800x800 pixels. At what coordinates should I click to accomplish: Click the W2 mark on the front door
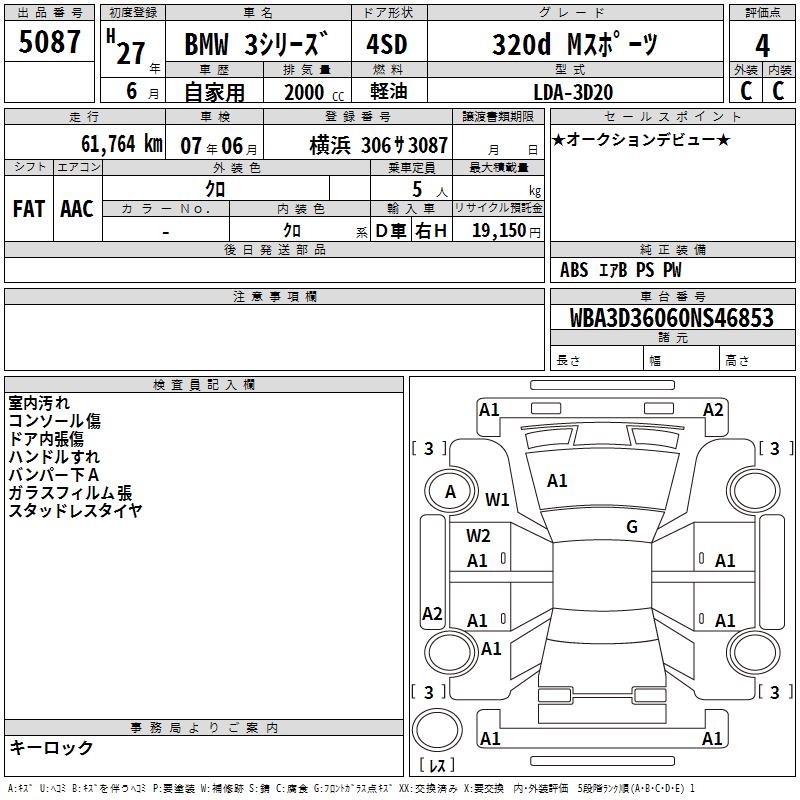(478, 536)
